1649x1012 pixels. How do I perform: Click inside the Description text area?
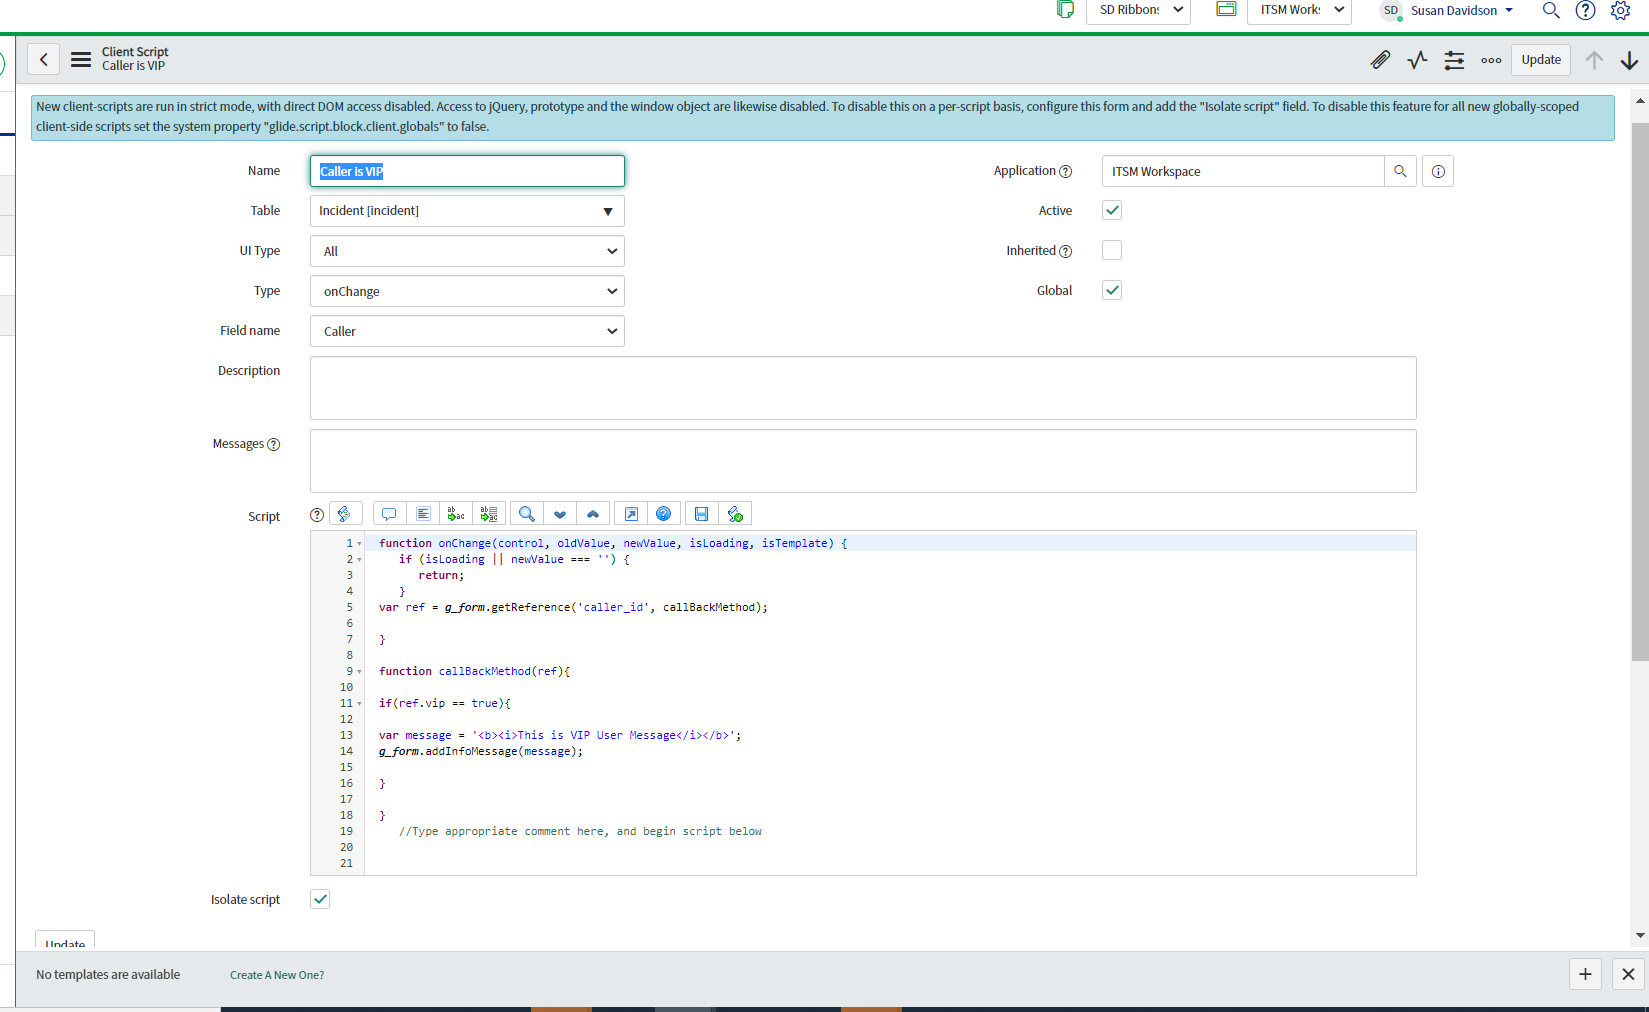tap(862, 388)
